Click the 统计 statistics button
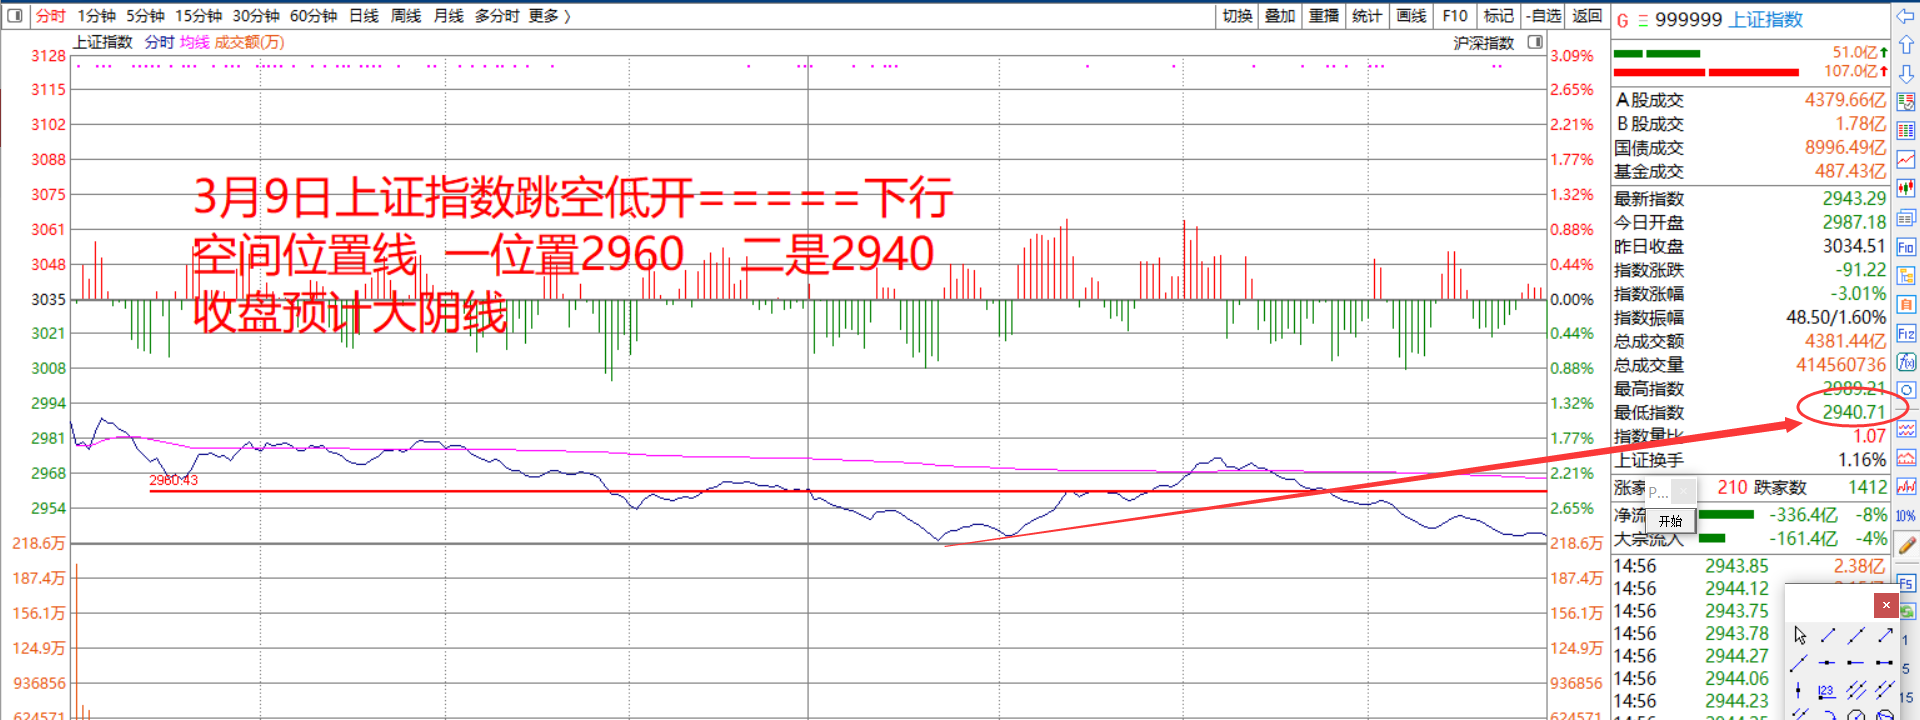The width and height of the screenshot is (1920, 720). click(x=1367, y=16)
